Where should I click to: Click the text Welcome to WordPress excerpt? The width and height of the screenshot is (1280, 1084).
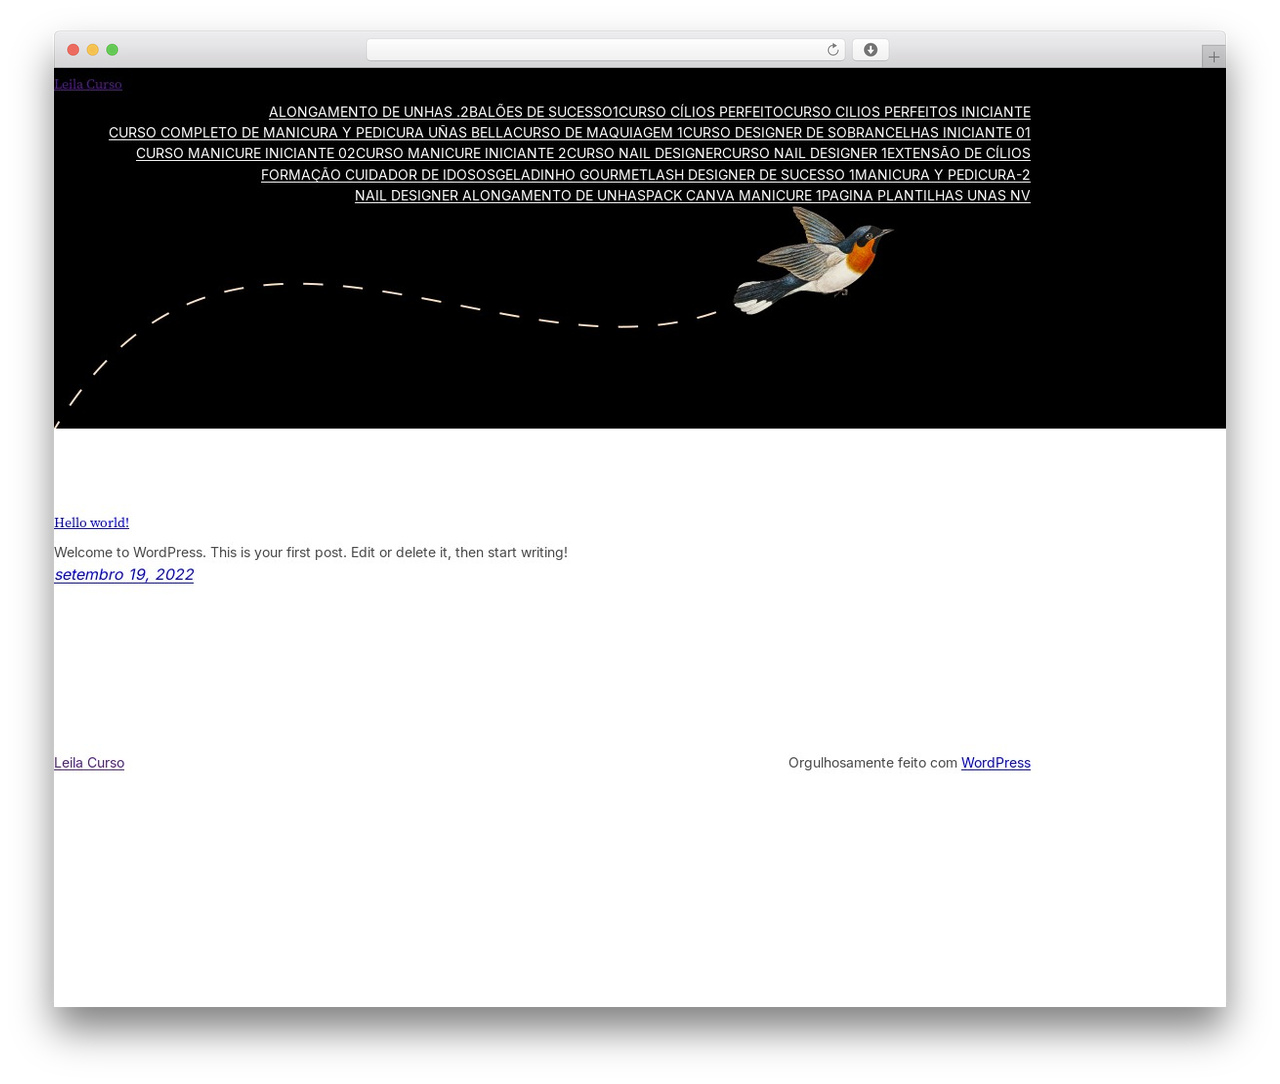[311, 552]
